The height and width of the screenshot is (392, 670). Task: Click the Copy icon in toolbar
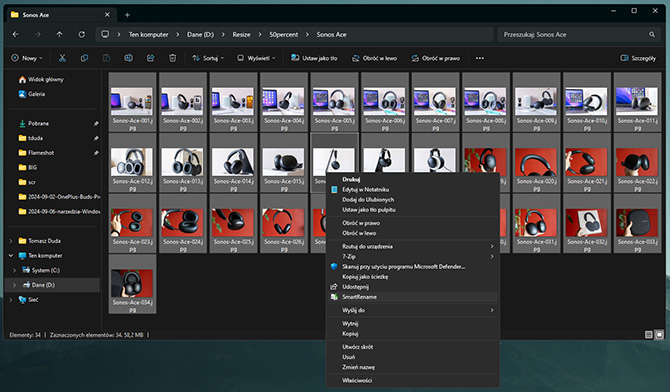(84, 58)
